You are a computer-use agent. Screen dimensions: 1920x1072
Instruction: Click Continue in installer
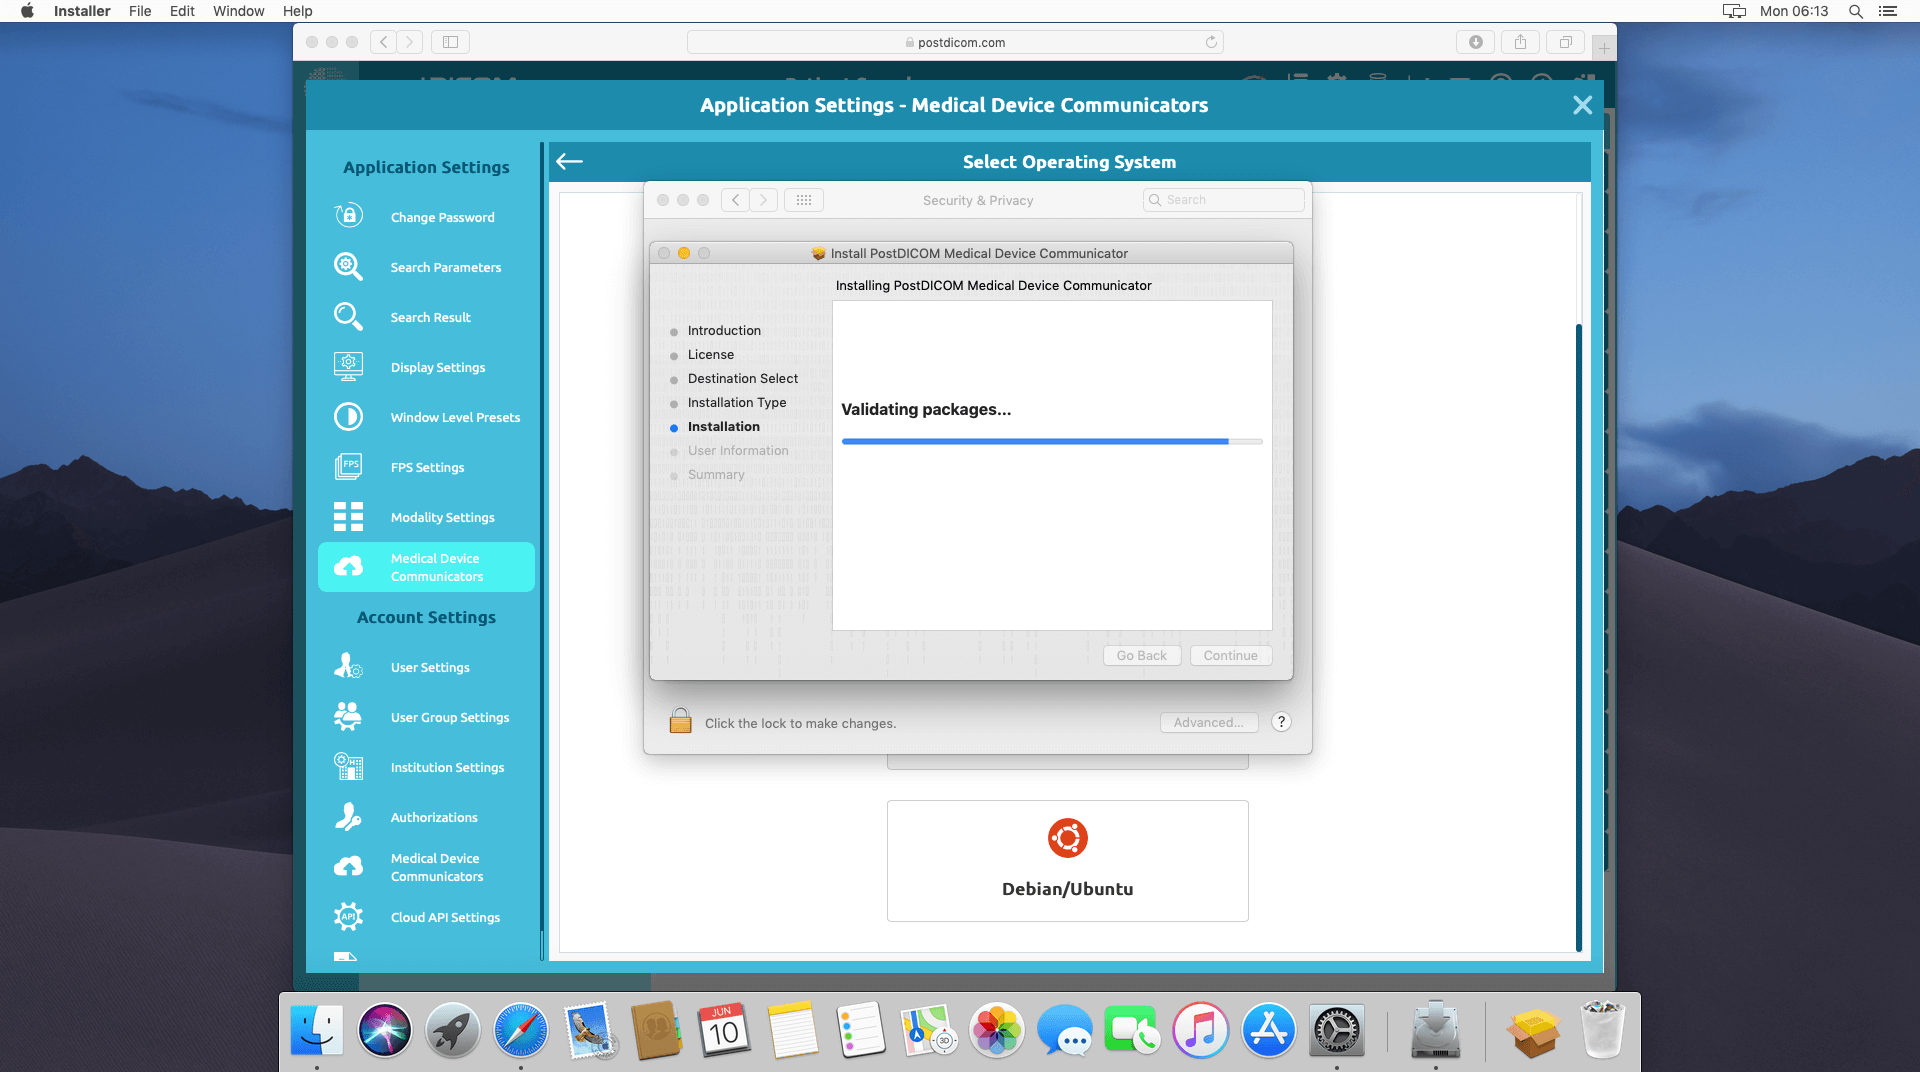tap(1231, 655)
